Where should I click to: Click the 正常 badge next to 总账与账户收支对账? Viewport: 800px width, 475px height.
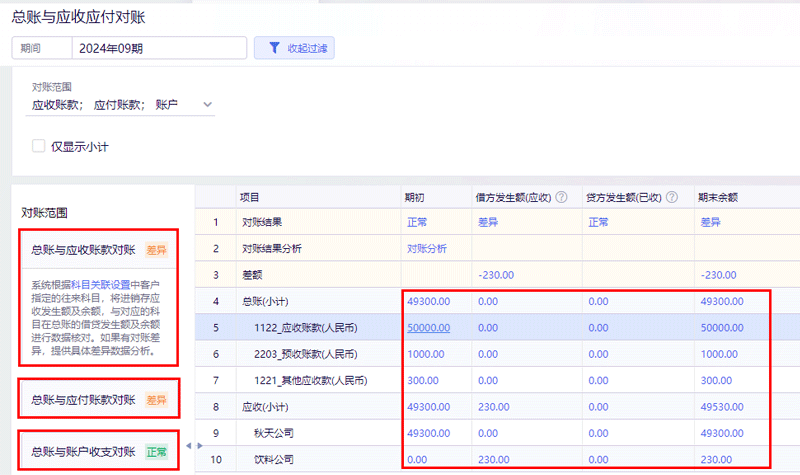click(157, 452)
